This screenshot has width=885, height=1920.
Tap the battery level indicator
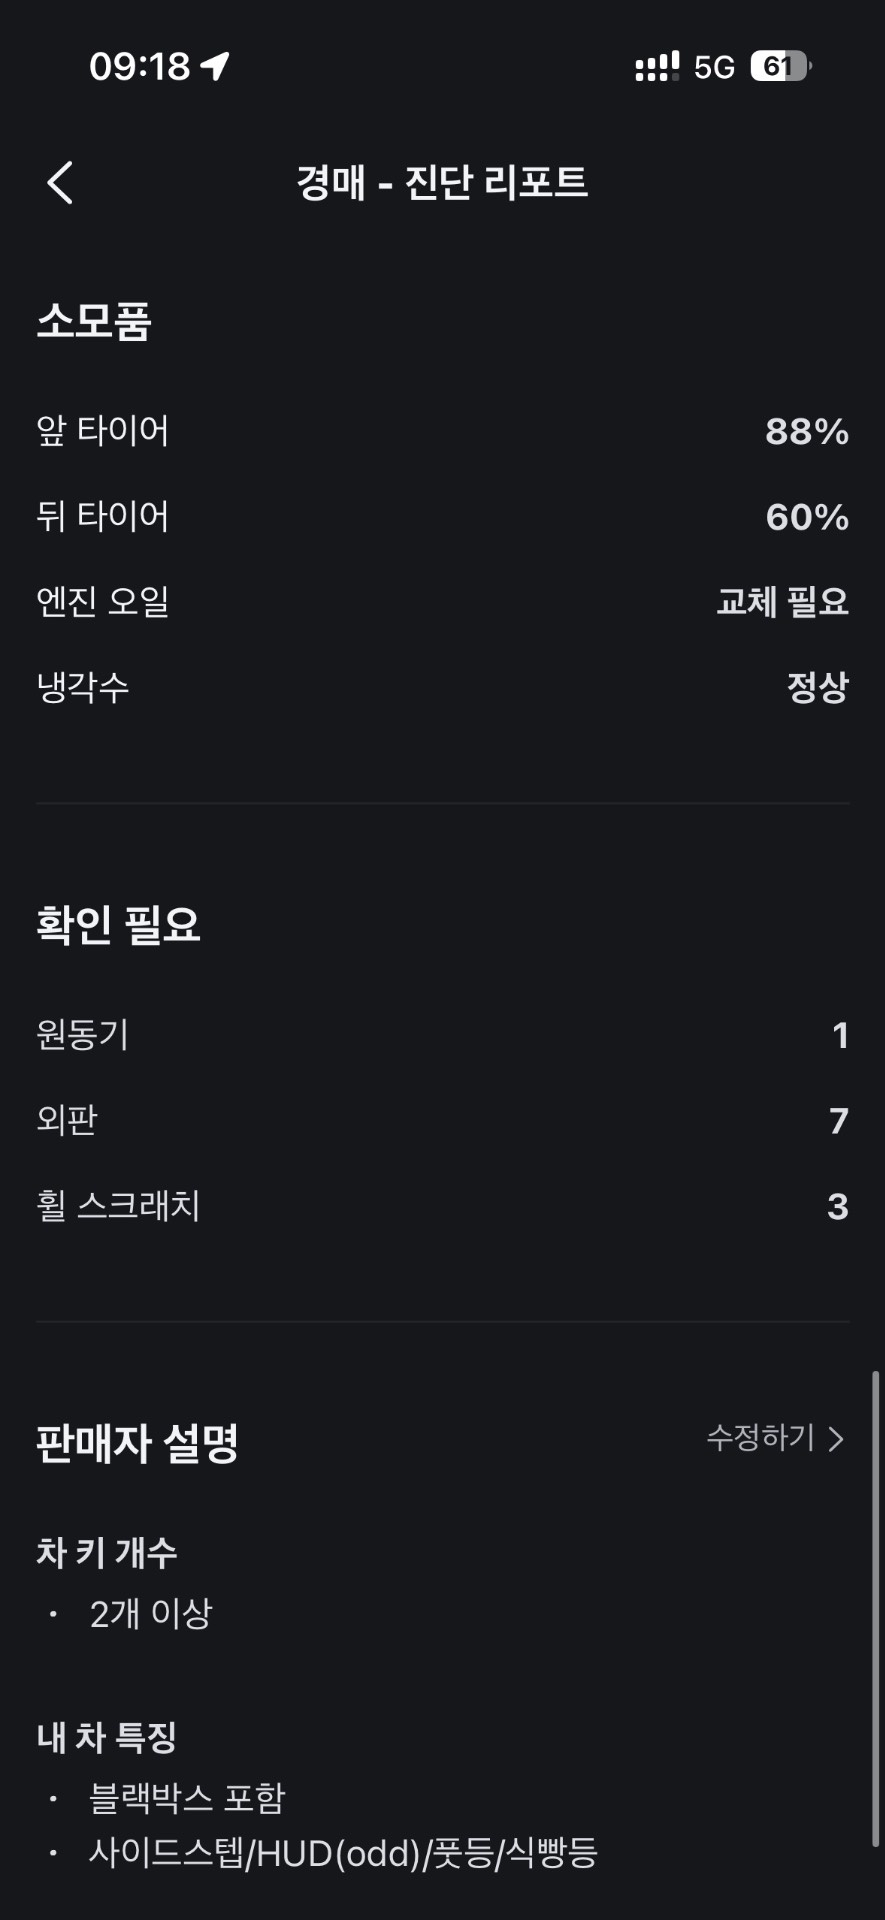[x=780, y=67]
